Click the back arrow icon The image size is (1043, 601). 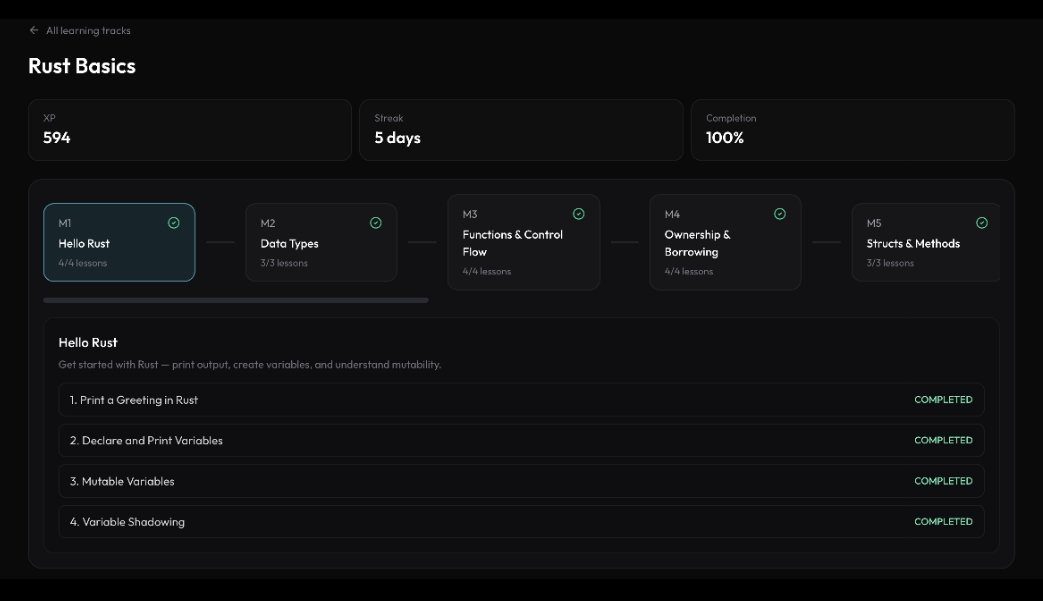tap(34, 30)
